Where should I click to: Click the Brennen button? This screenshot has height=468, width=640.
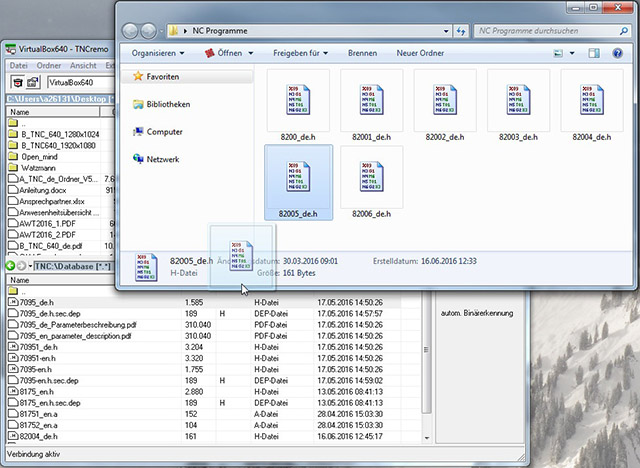coord(362,52)
